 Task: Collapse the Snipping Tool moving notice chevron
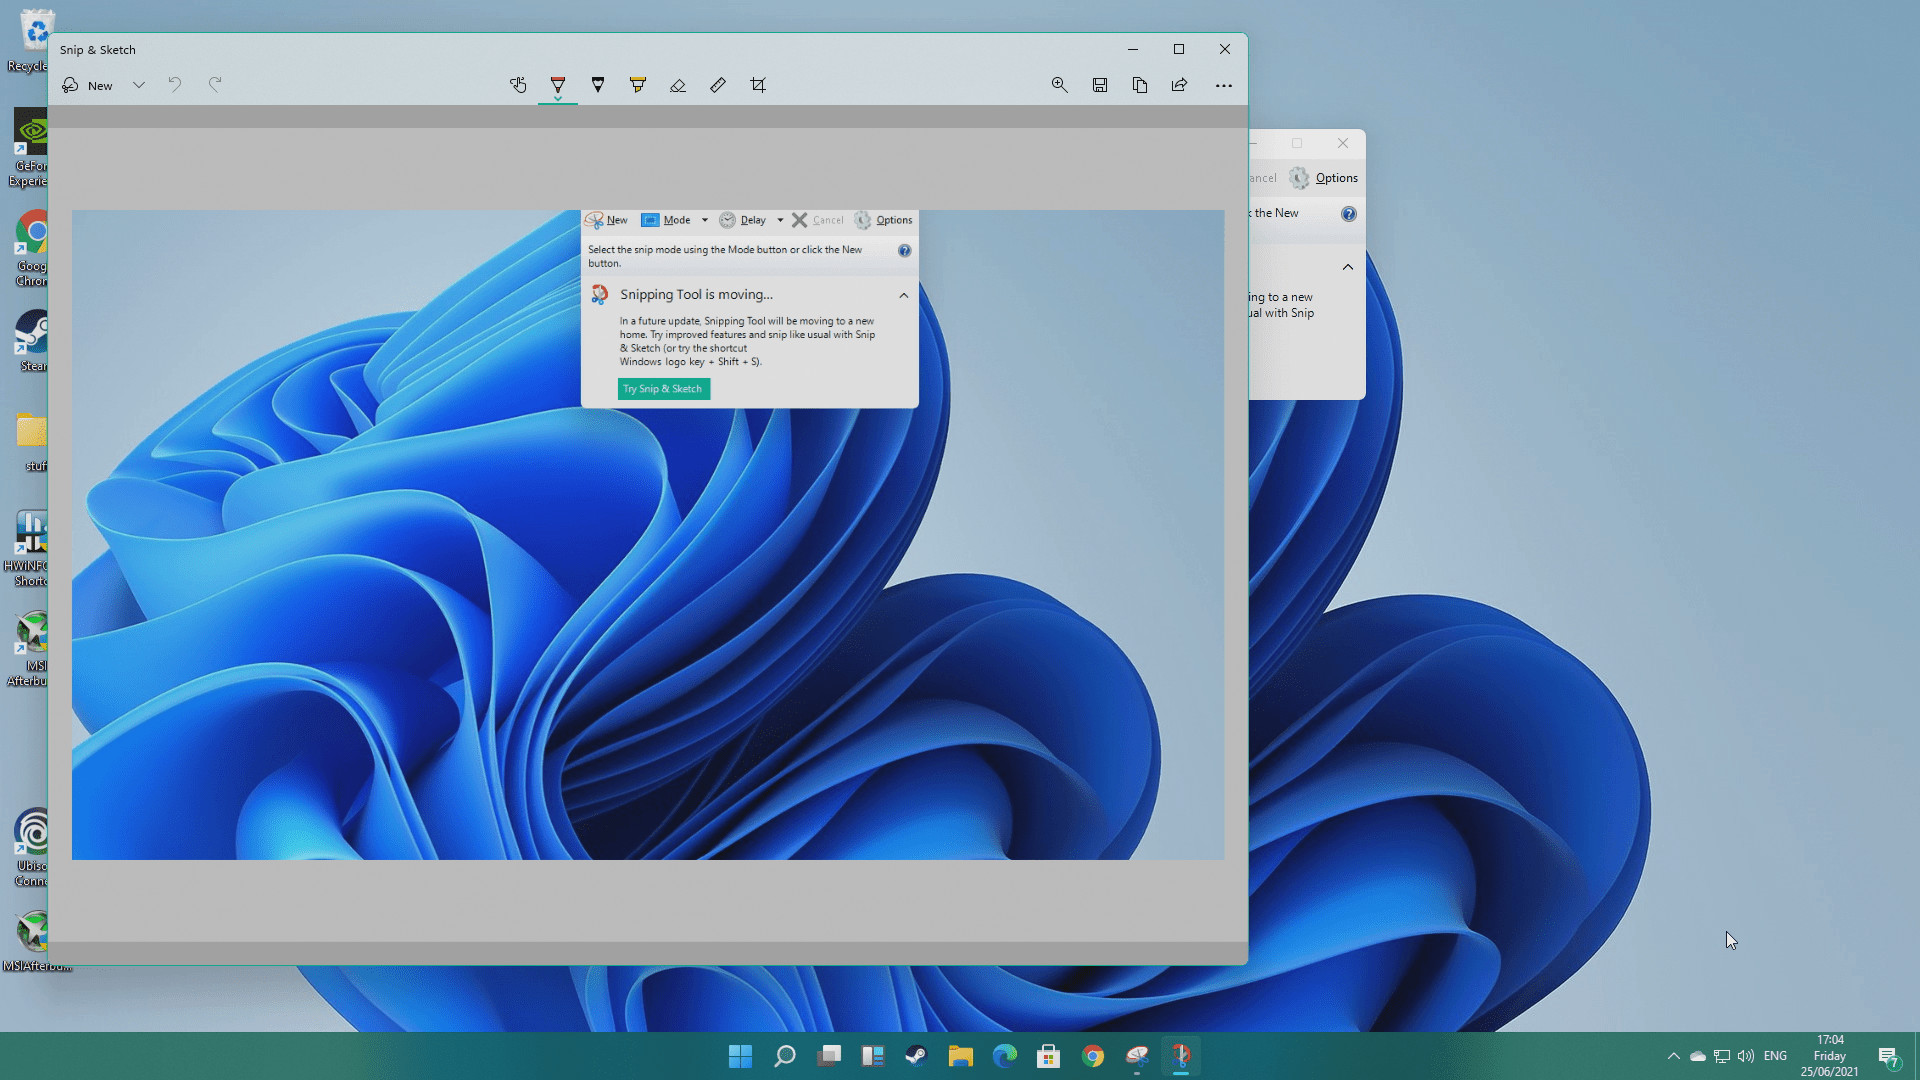click(1348, 267)
